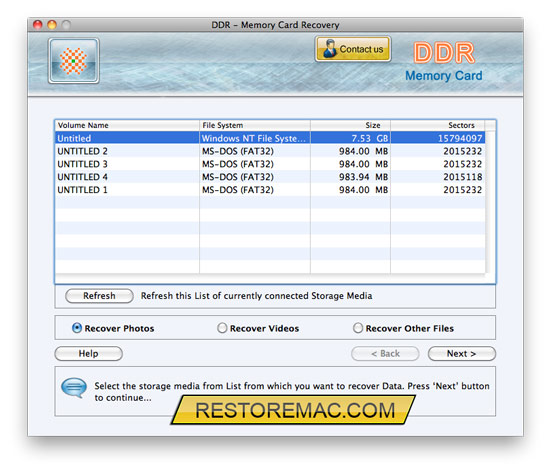Click the Contact us person icon

329,49
